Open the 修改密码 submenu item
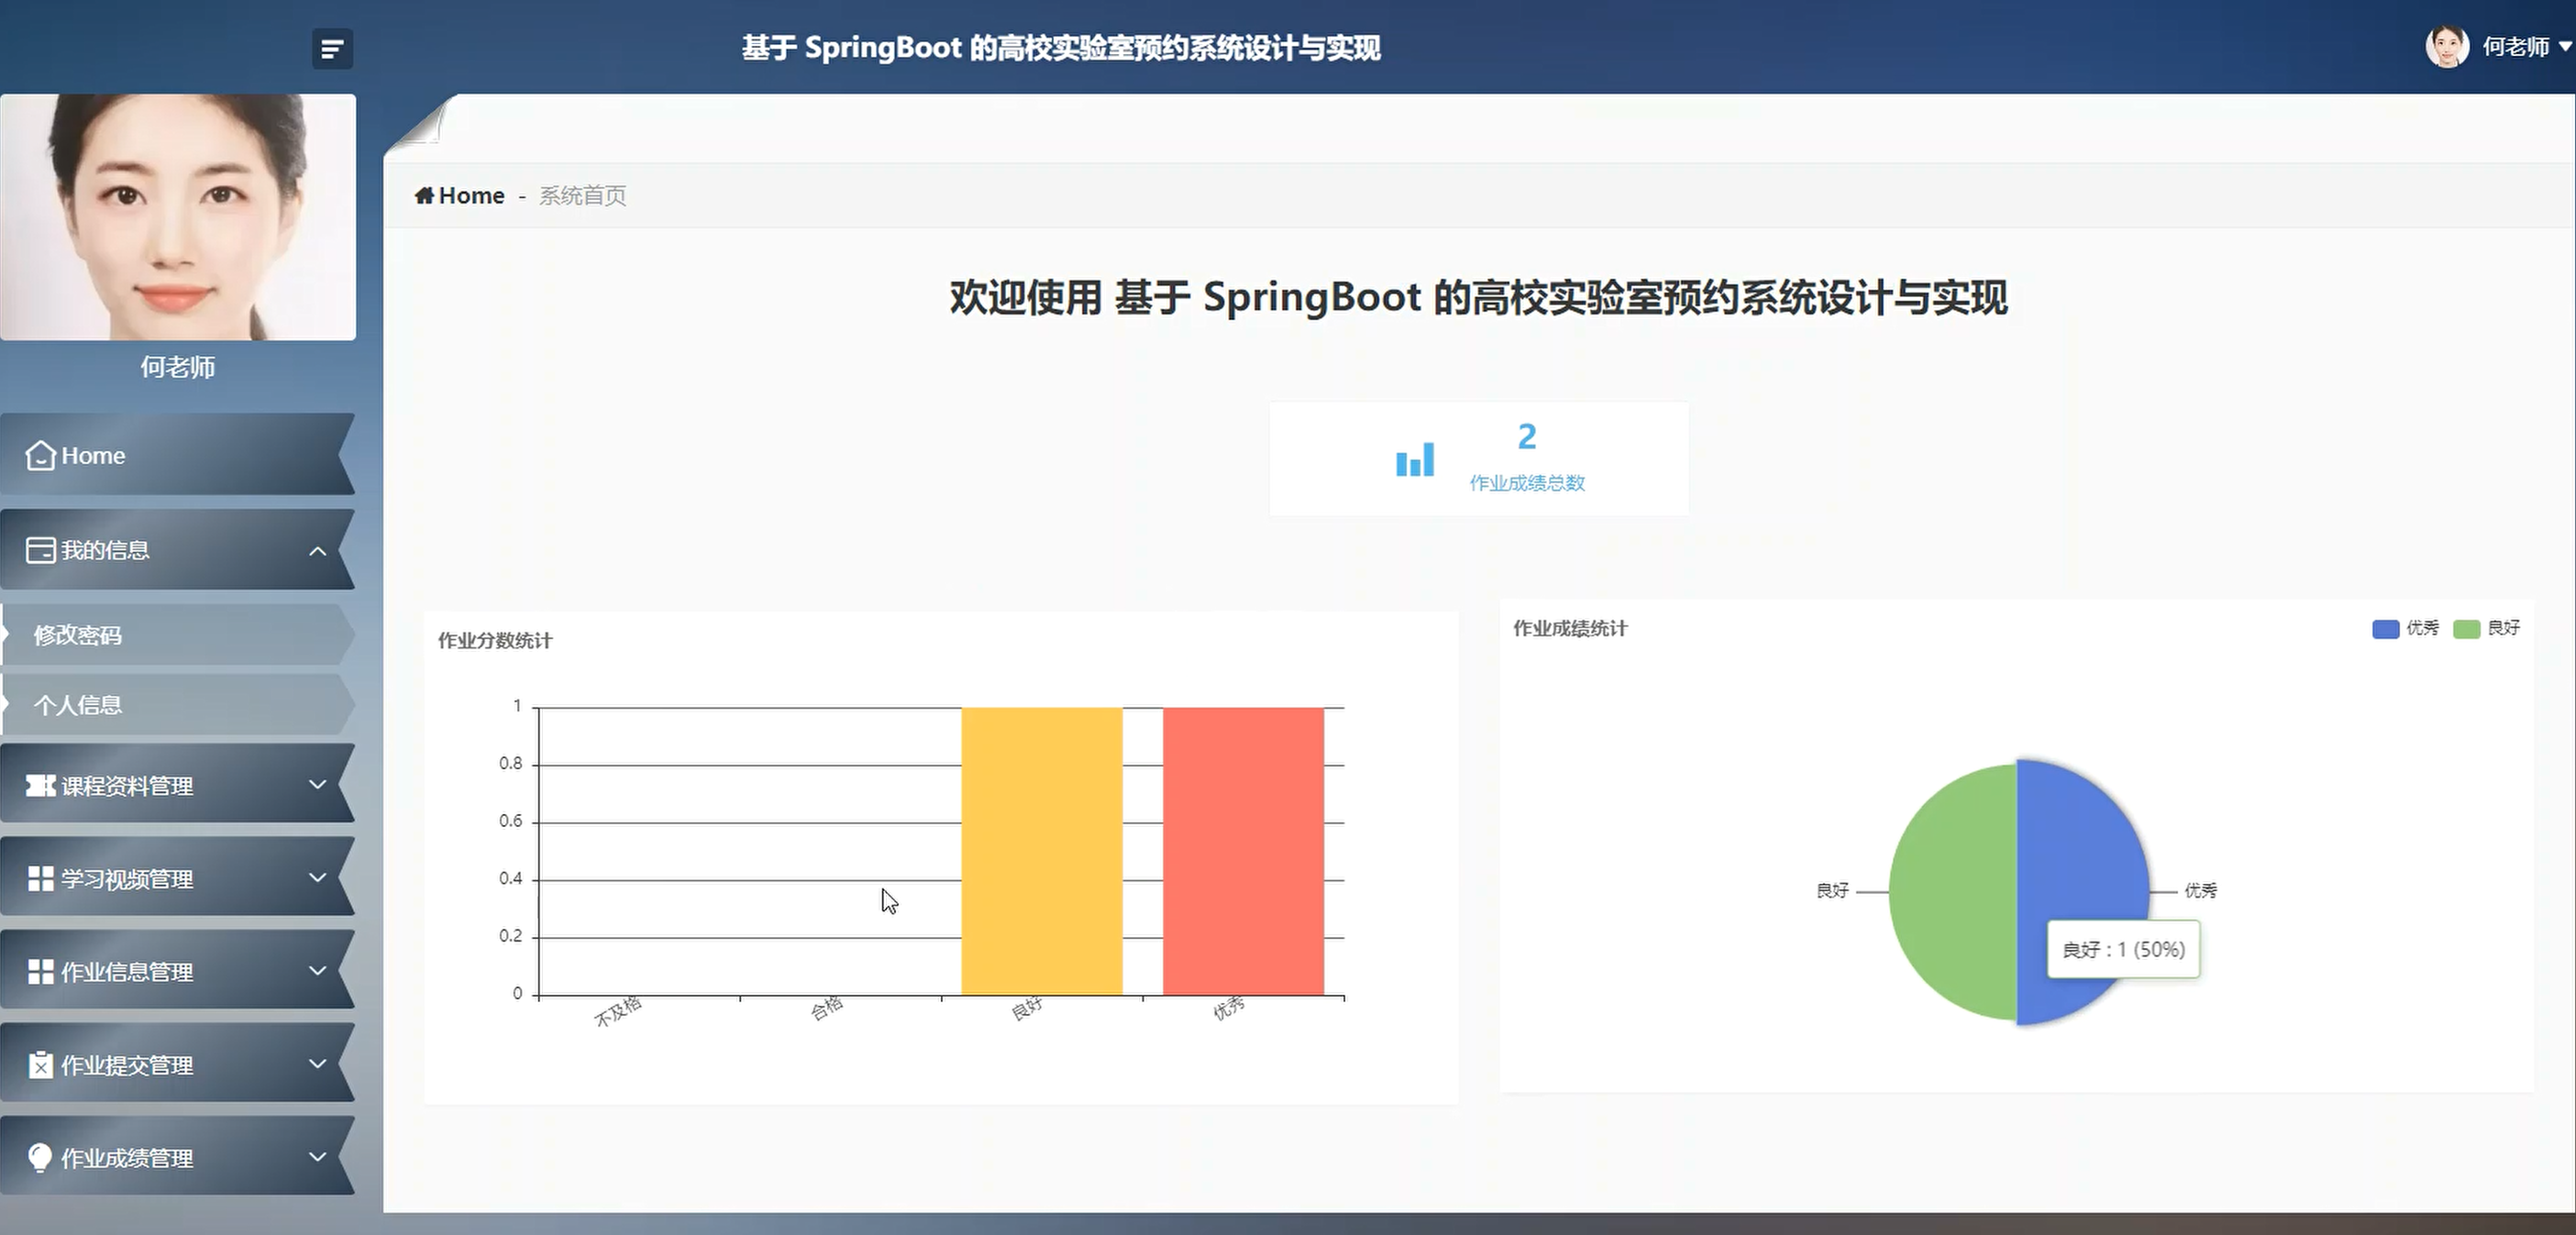2576x1235 pixels. point(177,635)
